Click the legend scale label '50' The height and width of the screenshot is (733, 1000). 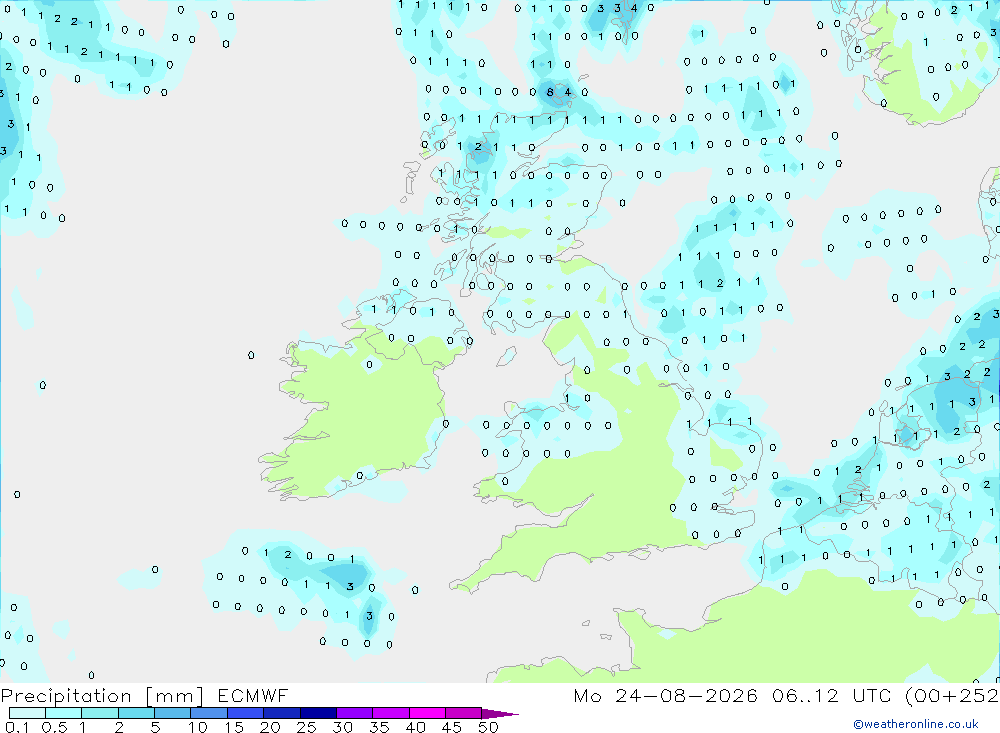488,727
